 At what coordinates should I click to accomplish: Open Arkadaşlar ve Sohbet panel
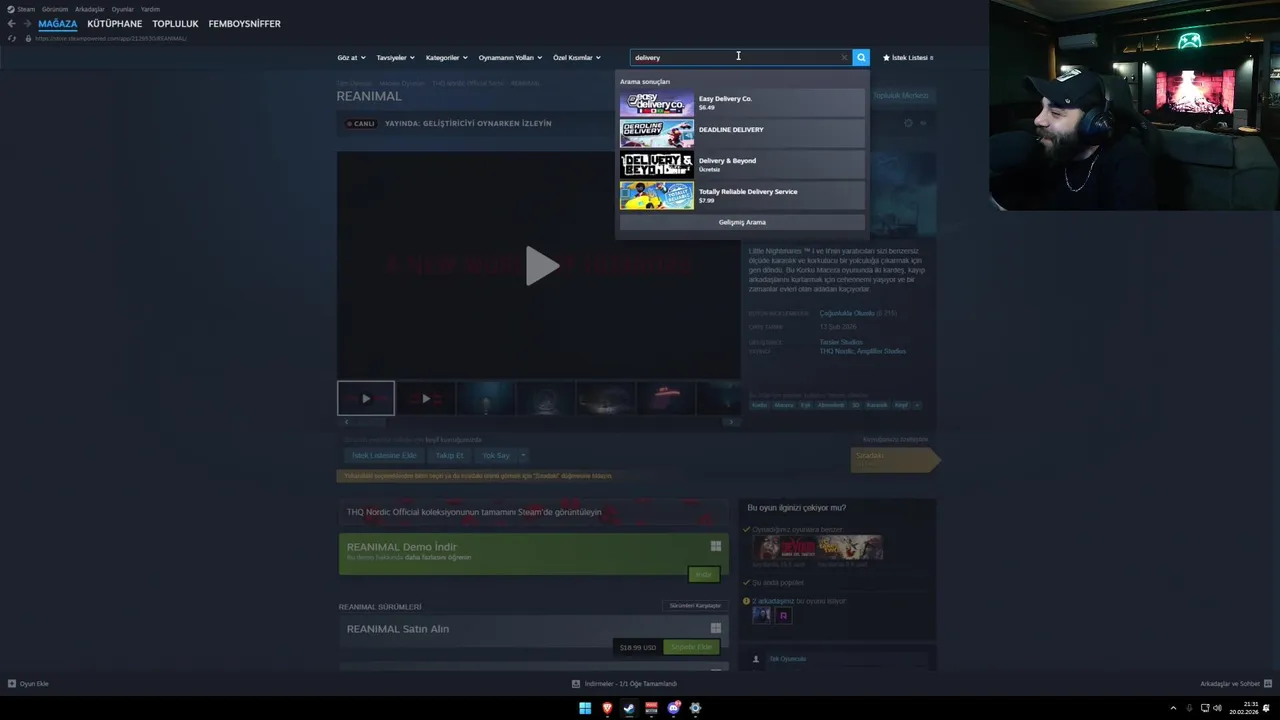coord(1235,684)
